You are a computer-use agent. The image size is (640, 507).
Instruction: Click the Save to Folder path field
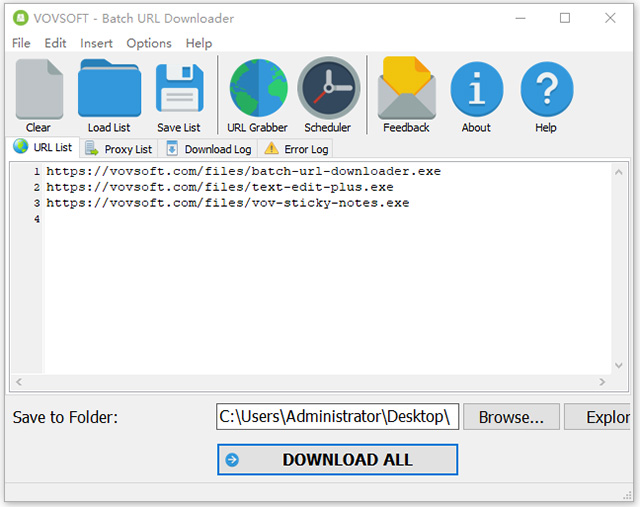point(338,417)
